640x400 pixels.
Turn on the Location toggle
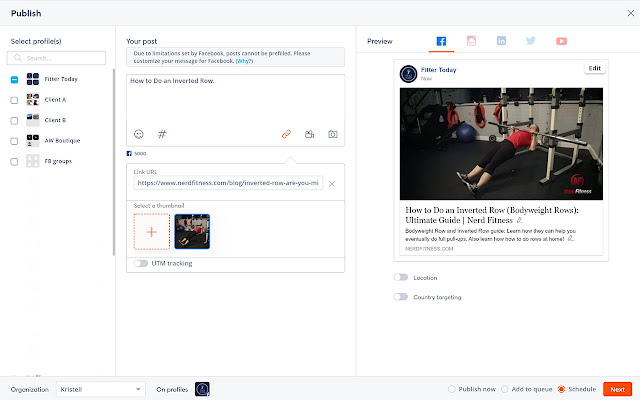click(x=401, y=278)
